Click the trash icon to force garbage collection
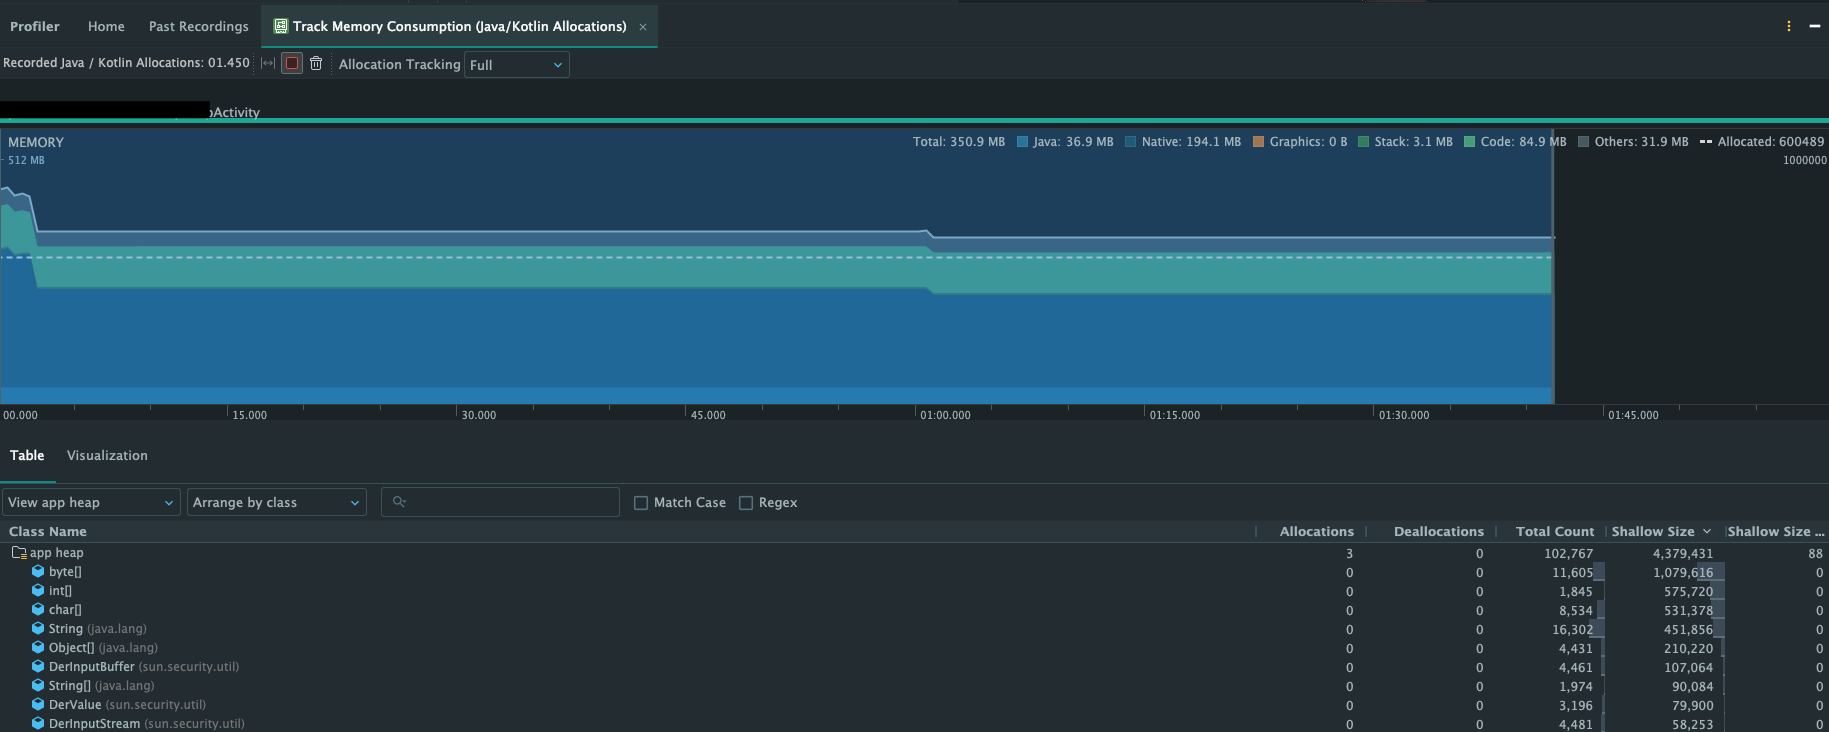 [x=316, y=63]
